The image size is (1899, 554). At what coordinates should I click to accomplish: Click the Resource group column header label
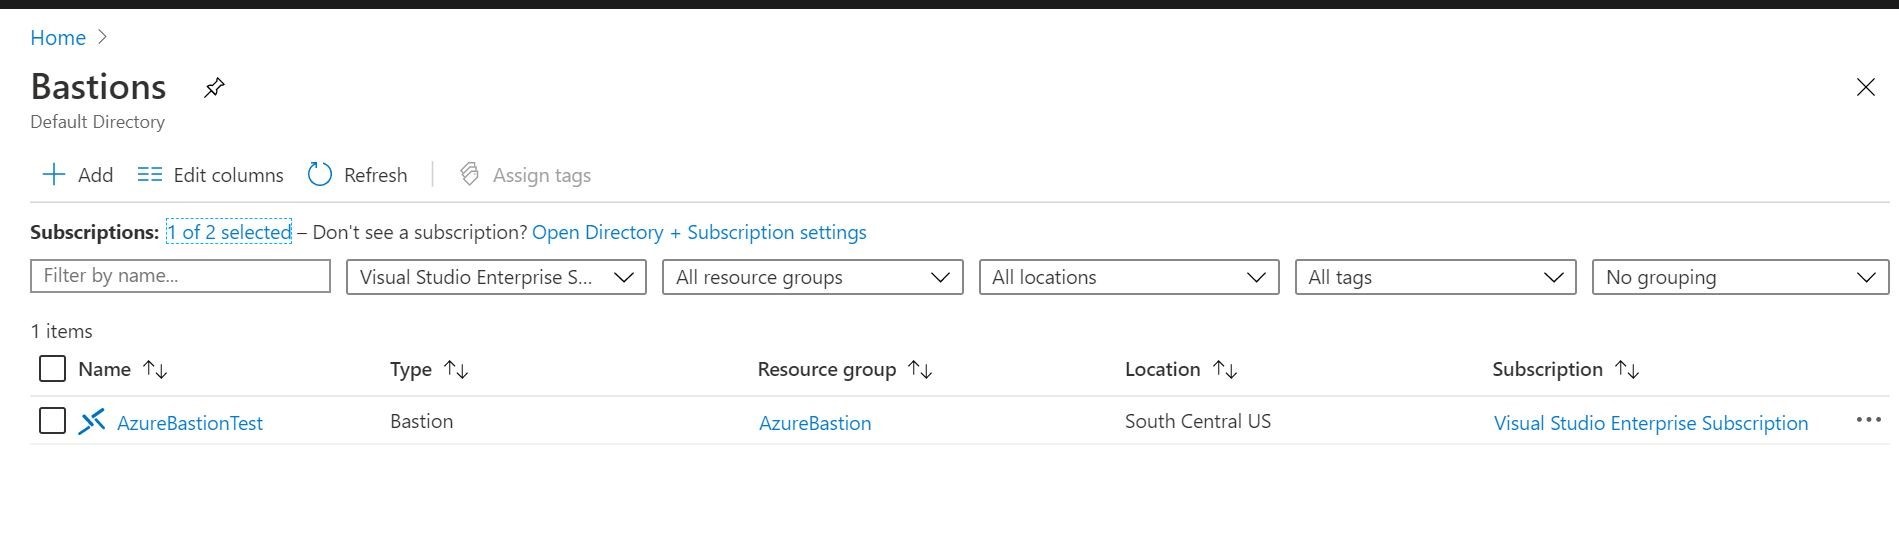(x=827, y=369)
